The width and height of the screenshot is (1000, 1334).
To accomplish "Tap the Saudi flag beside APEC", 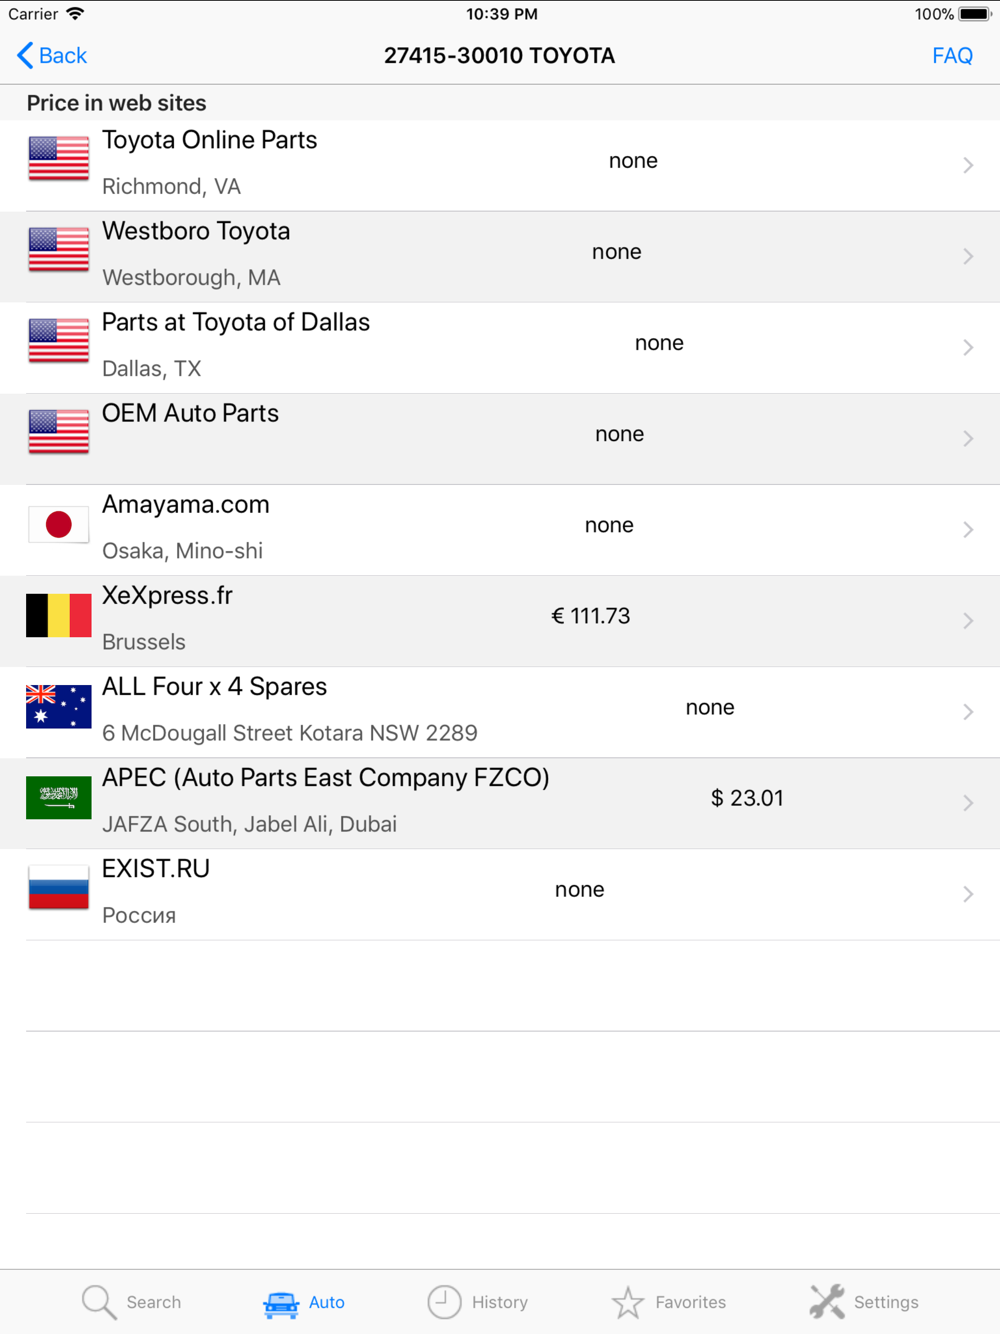I will (x=59, y=798).
